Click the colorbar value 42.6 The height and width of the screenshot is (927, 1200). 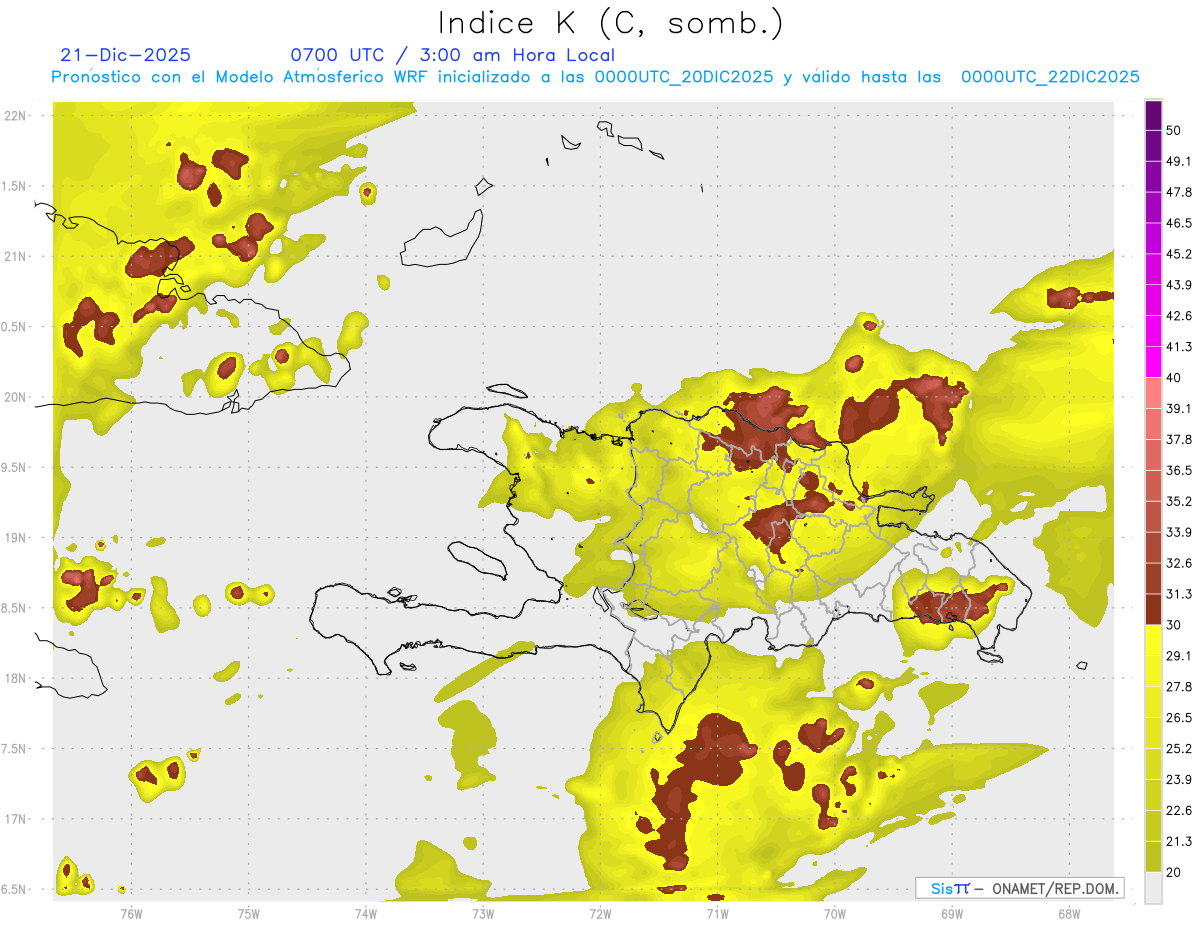1178,316
